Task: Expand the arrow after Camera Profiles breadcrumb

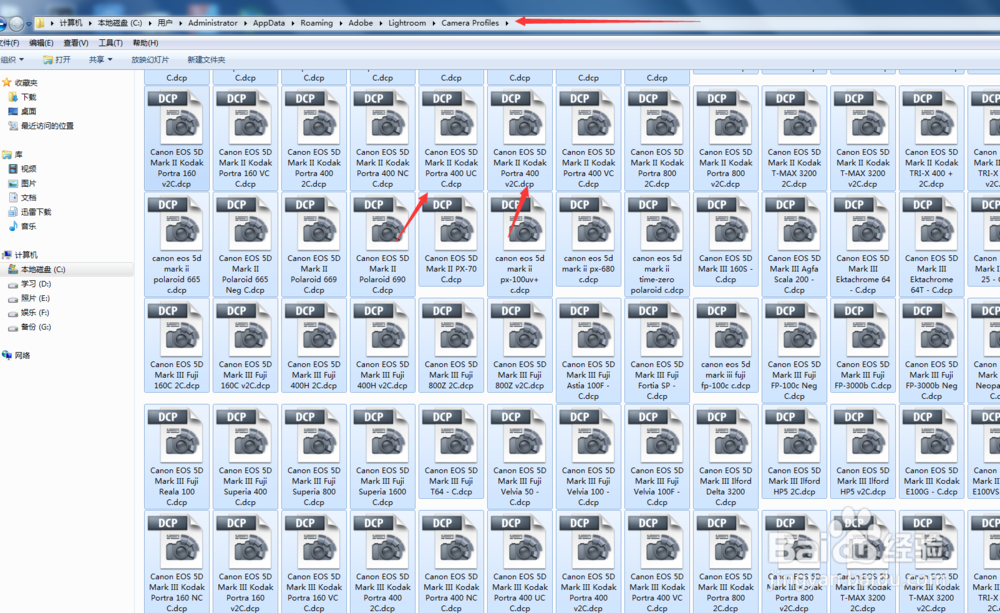Action: point(507,23)
